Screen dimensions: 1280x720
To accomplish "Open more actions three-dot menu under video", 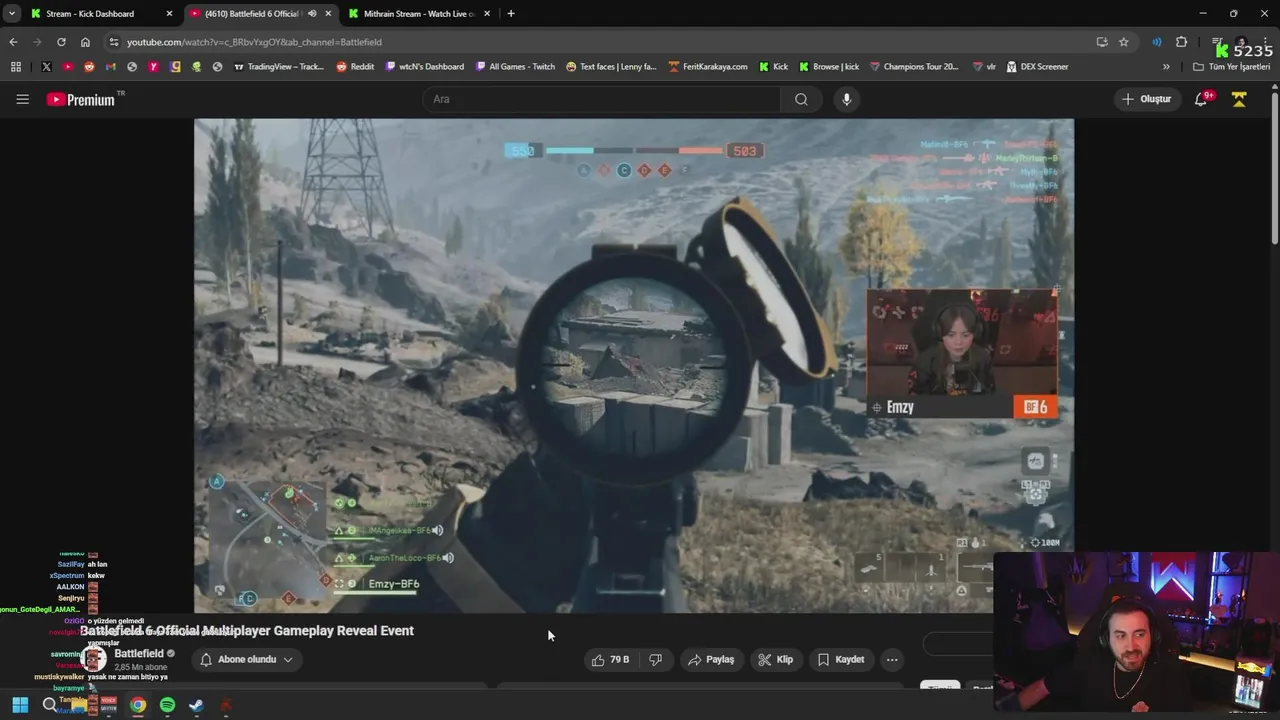I will pyautogui.click(x=892, y=659).
